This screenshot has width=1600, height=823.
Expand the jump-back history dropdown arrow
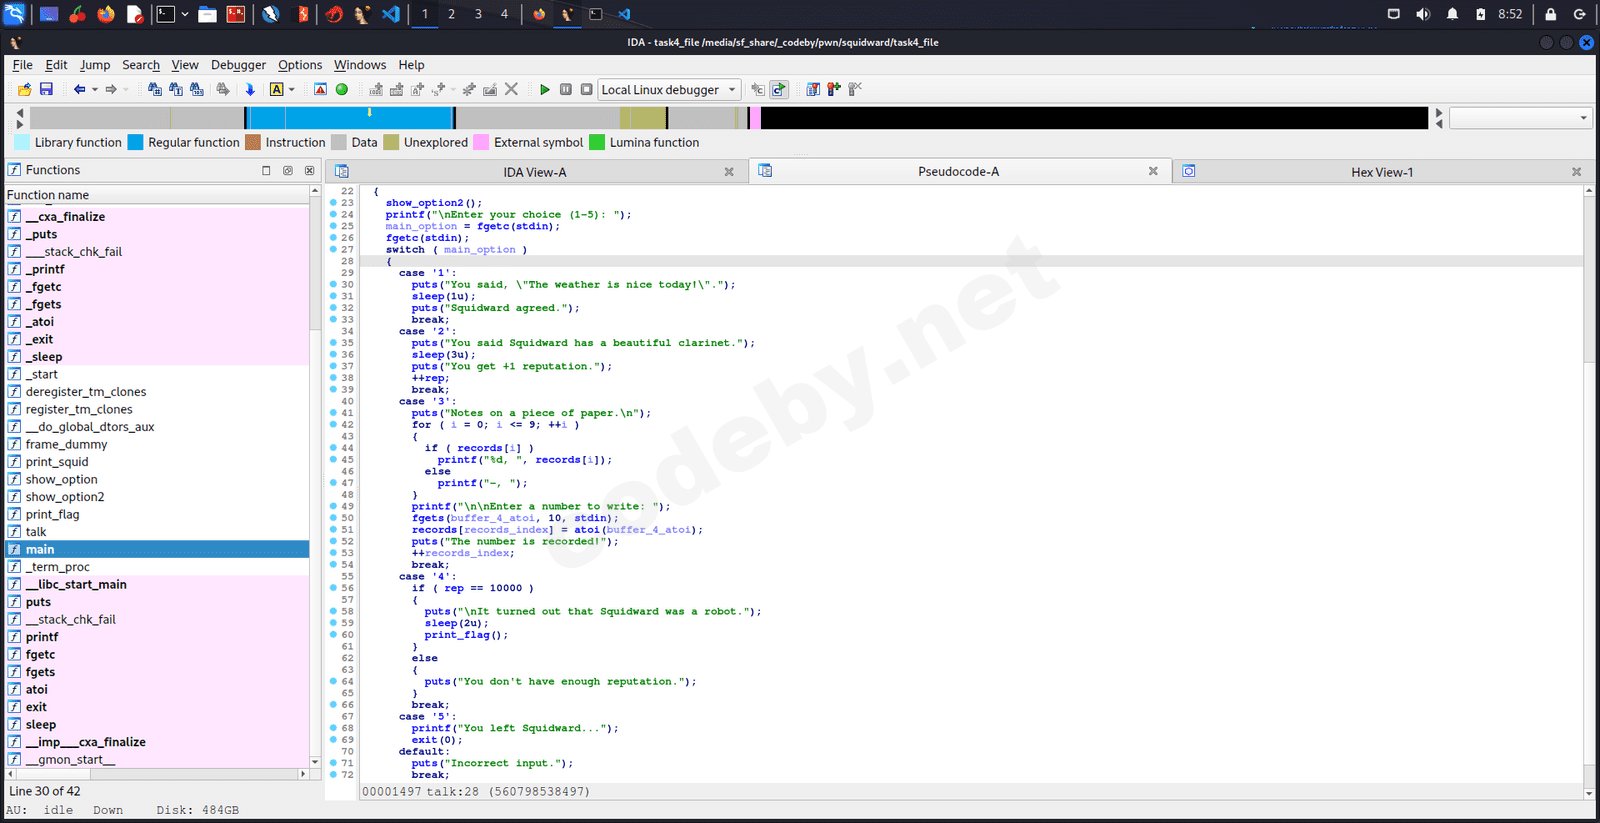(x=95, y=90)
